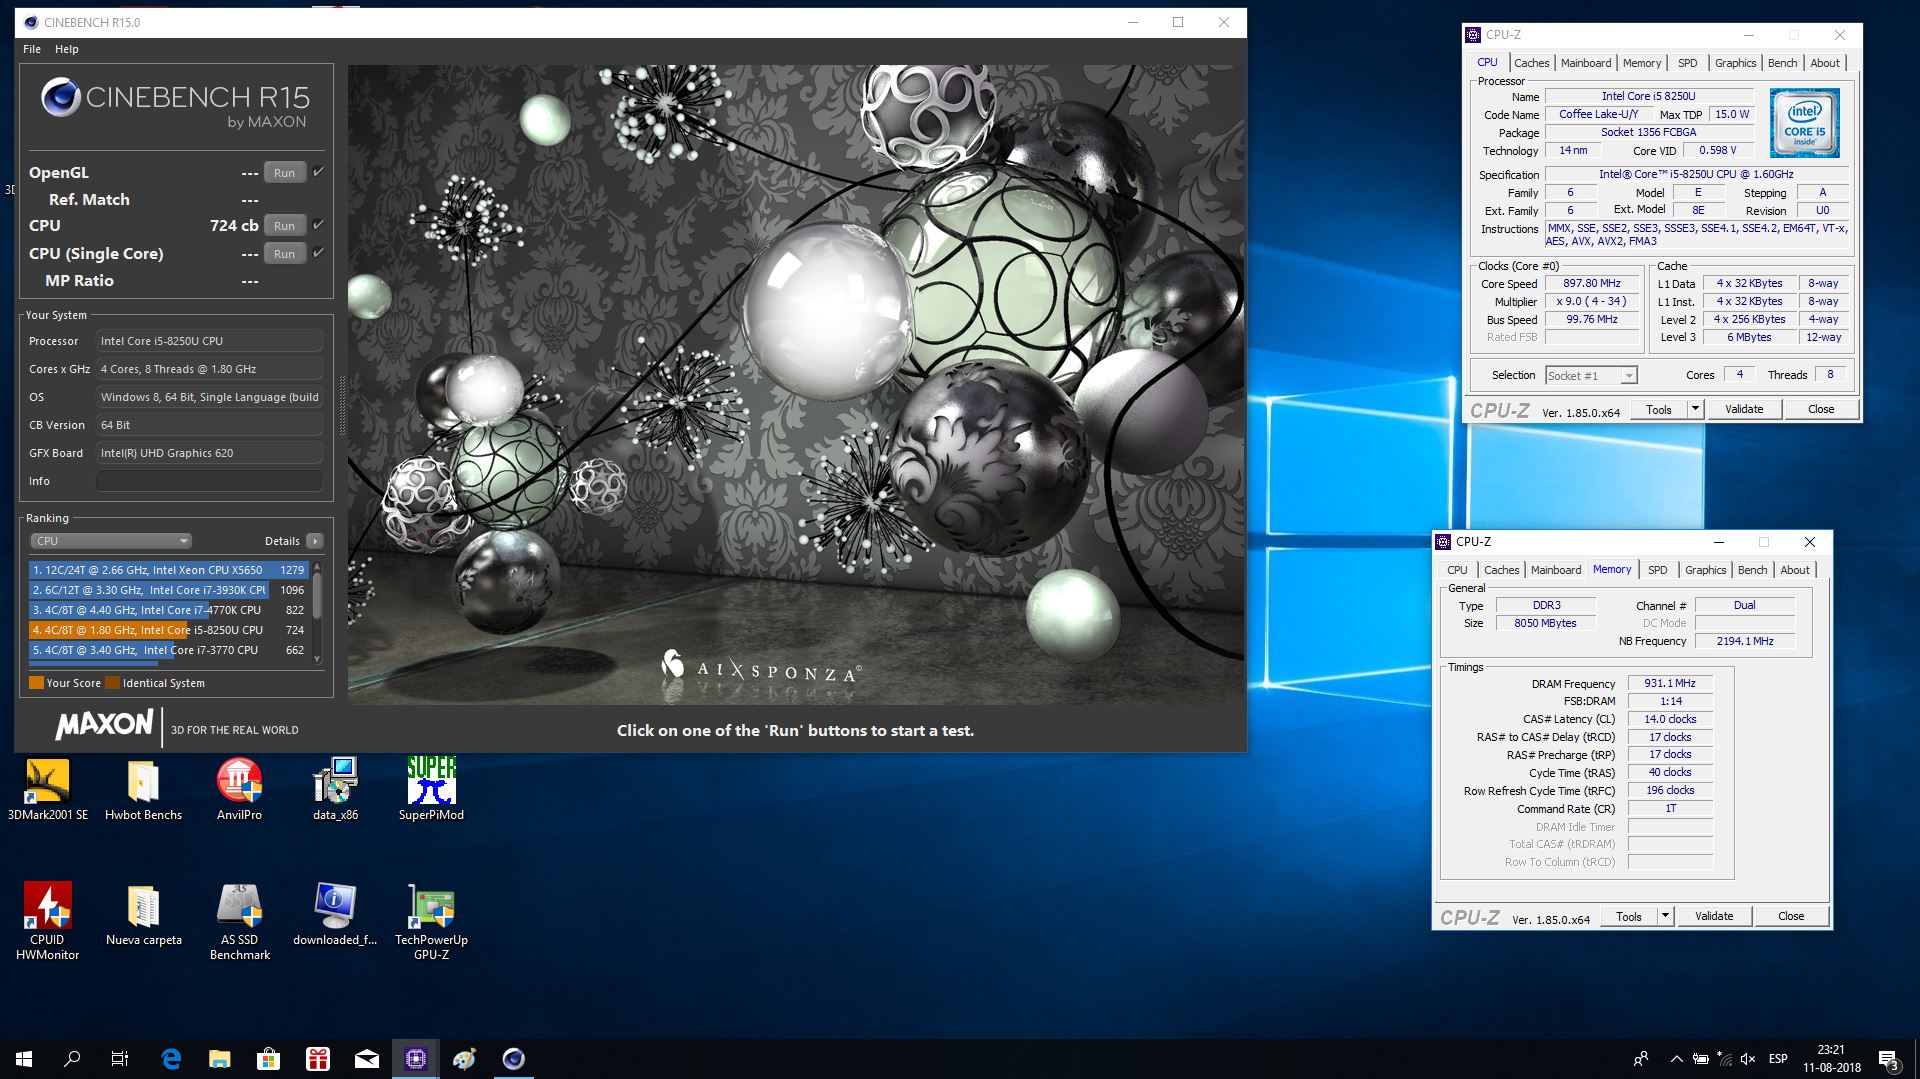Launch Microsoft Edge from the taskbar
The width and height of the screenshot is (1920, 1079).
pos(171,1059)
